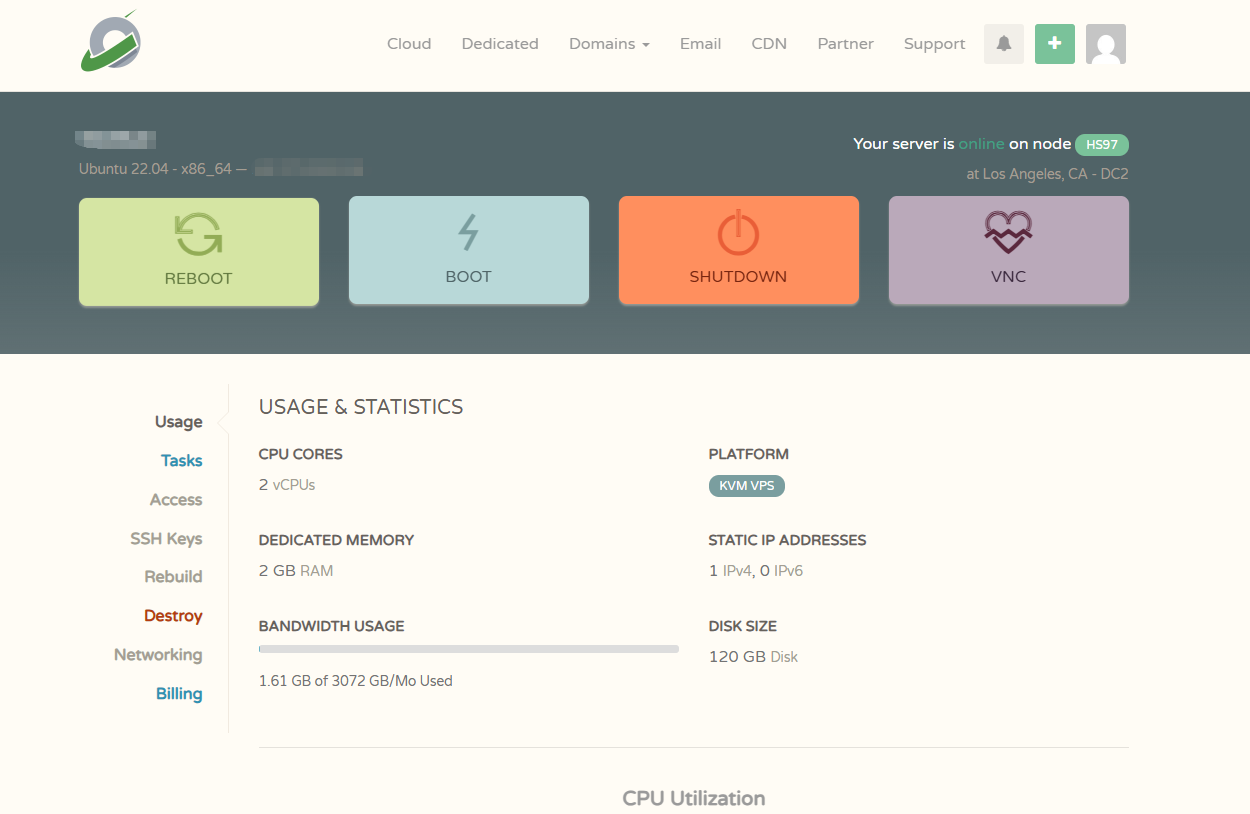Open the Billing page
The height and width of the screenshot is (814, 1250).
click(x=179, y=693)
